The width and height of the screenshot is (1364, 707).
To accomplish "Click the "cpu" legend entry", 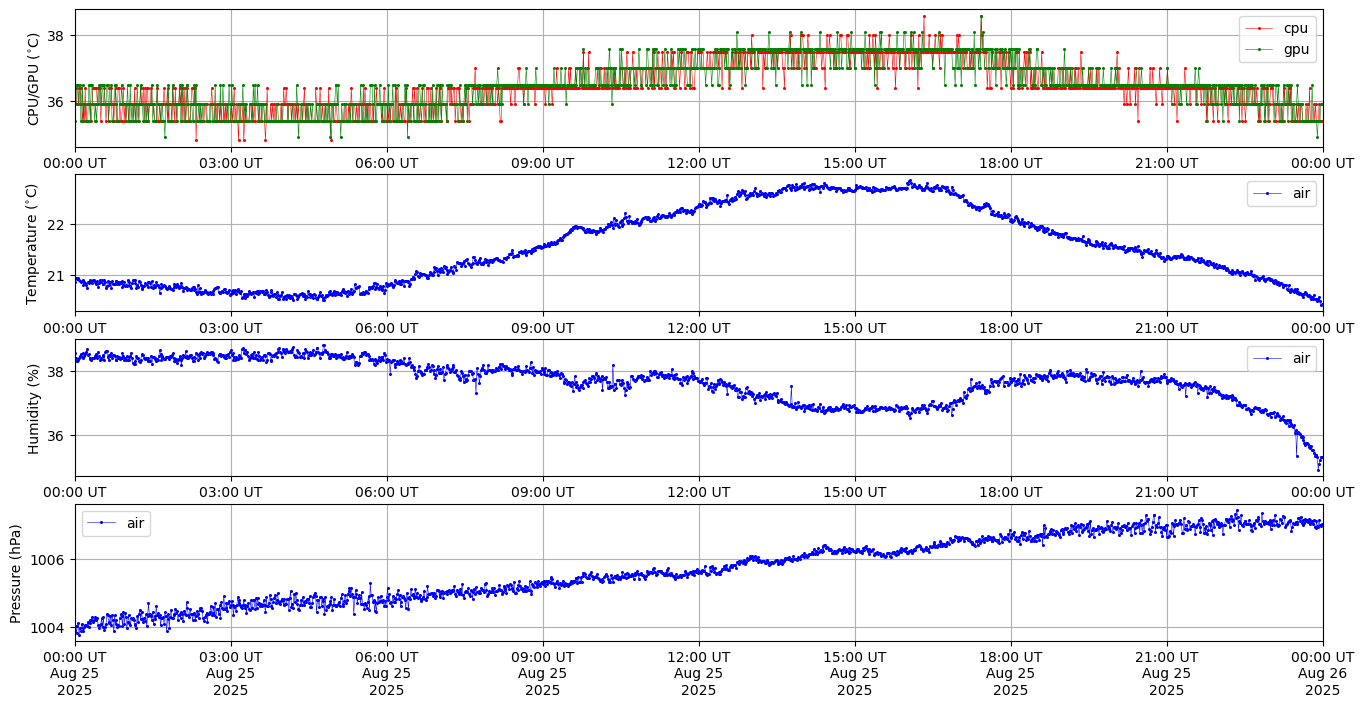I will point(1277,29).
